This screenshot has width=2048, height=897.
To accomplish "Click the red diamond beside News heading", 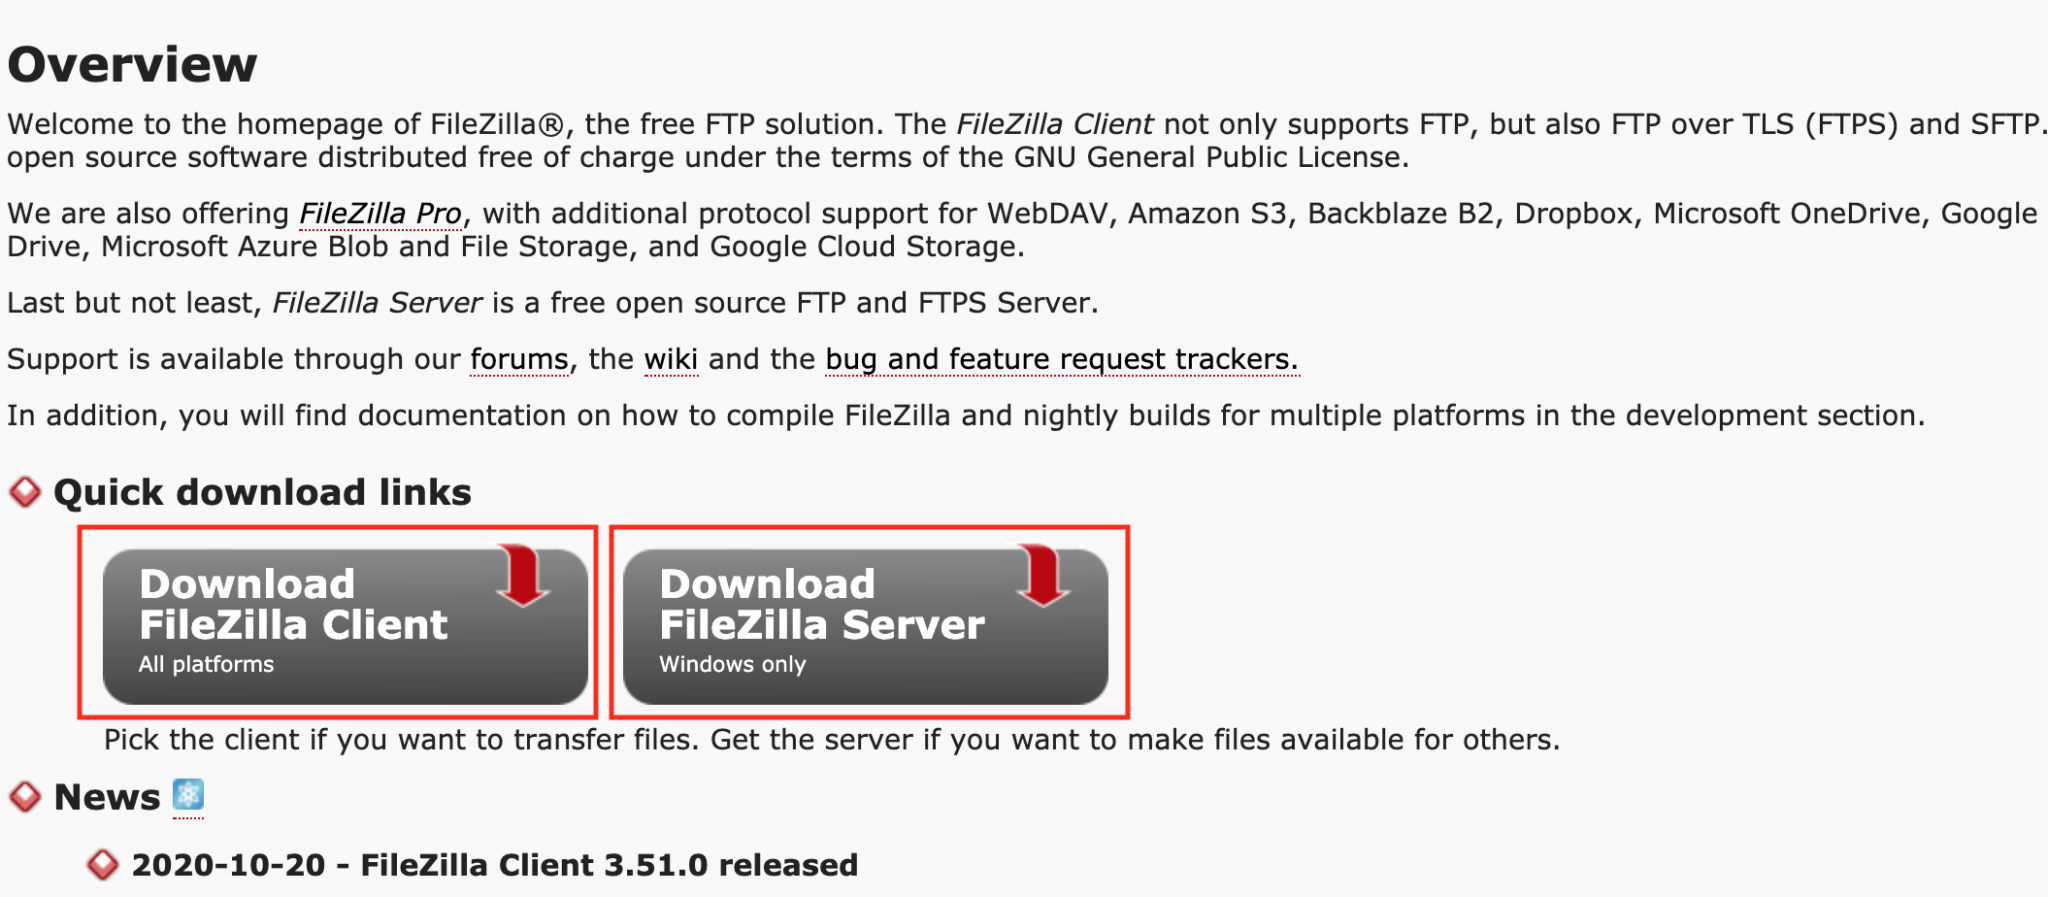I will 25,797.
